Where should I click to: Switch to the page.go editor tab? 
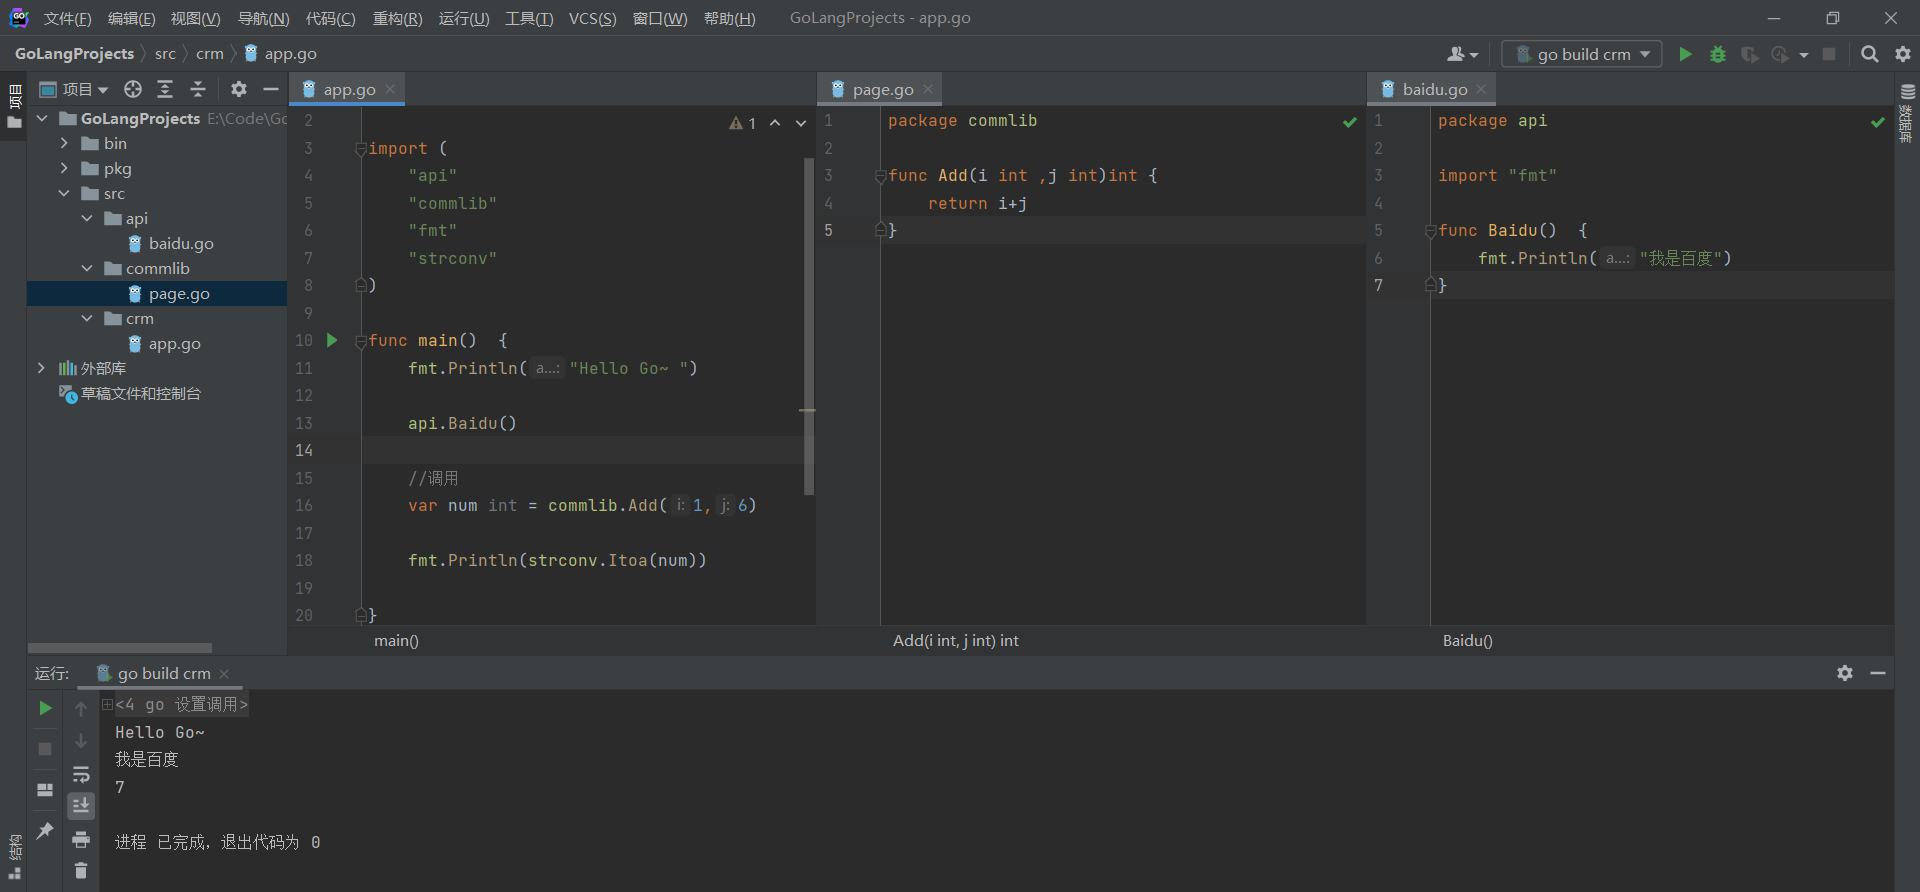tap(882, 89)
